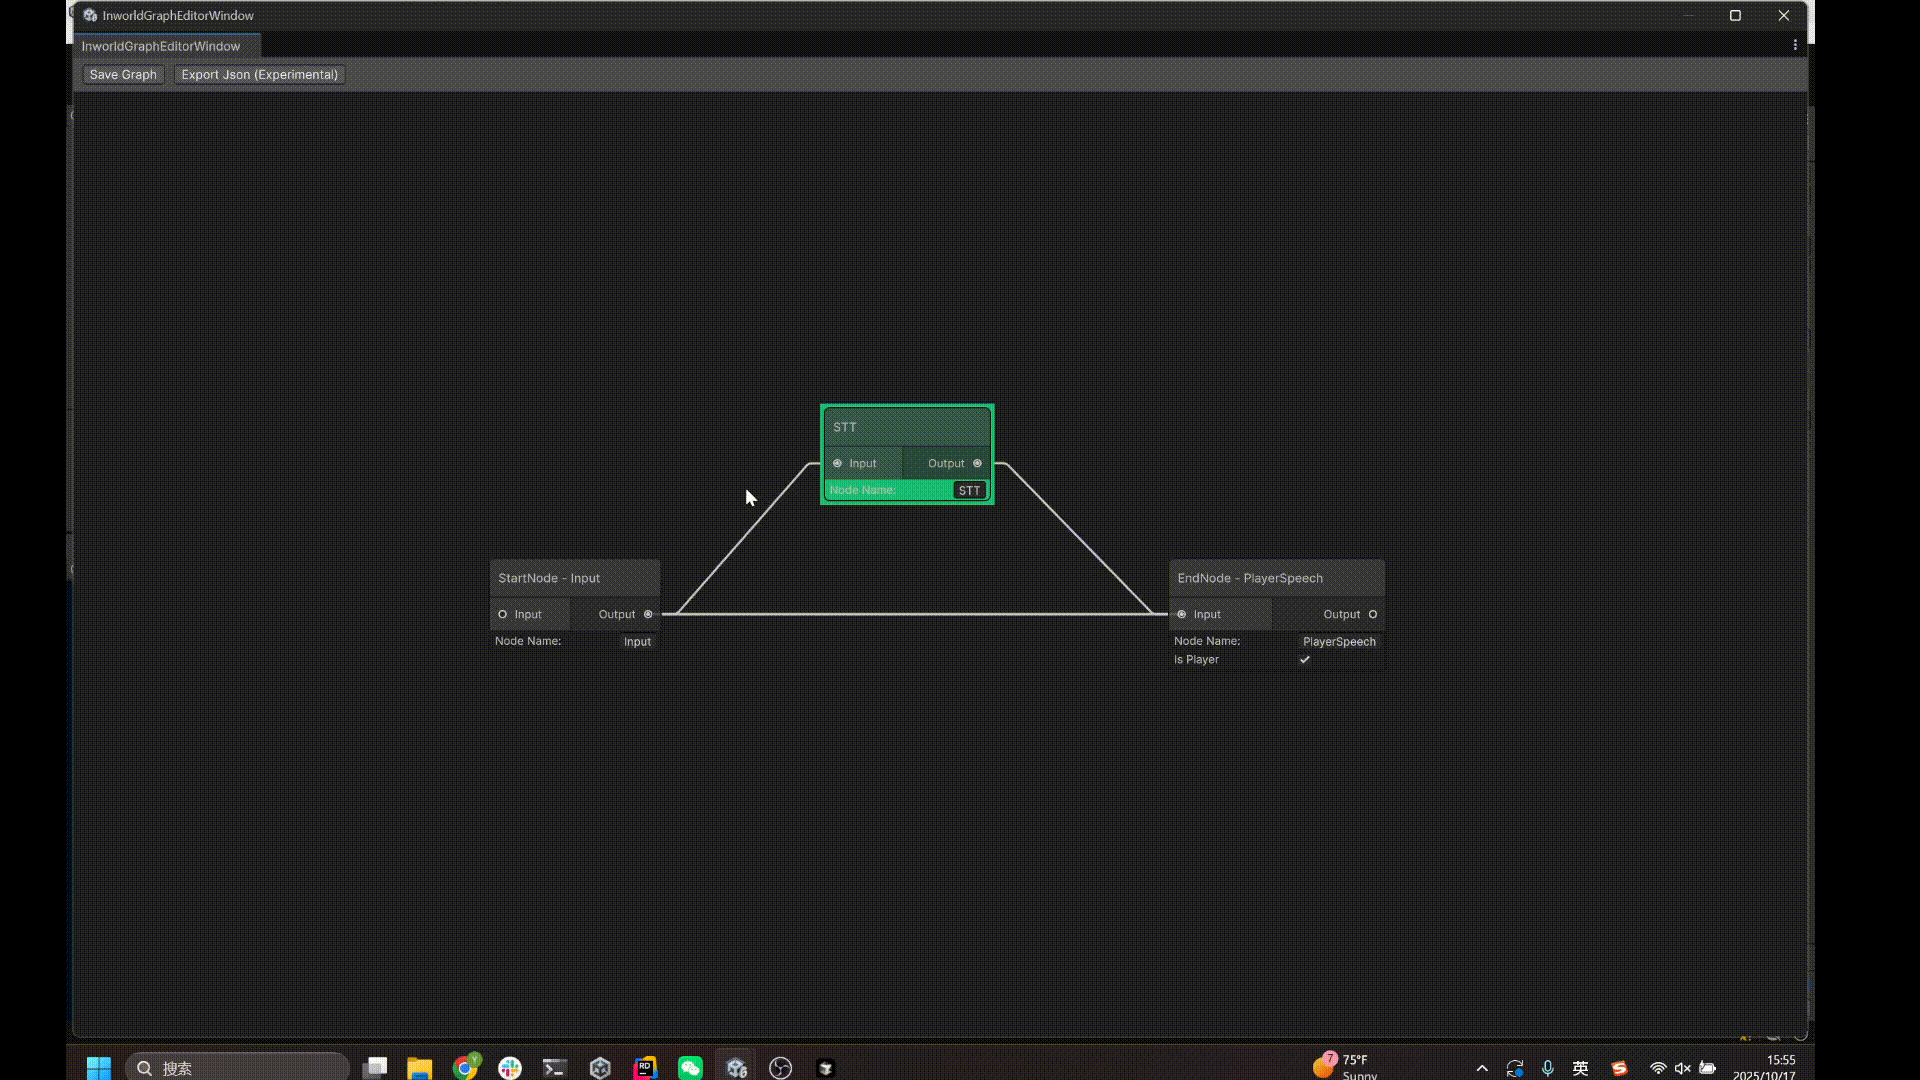Click the Save Graph button
Image resolution: width=1920 pixels, height=1080 pixels.
pos(123,75)
